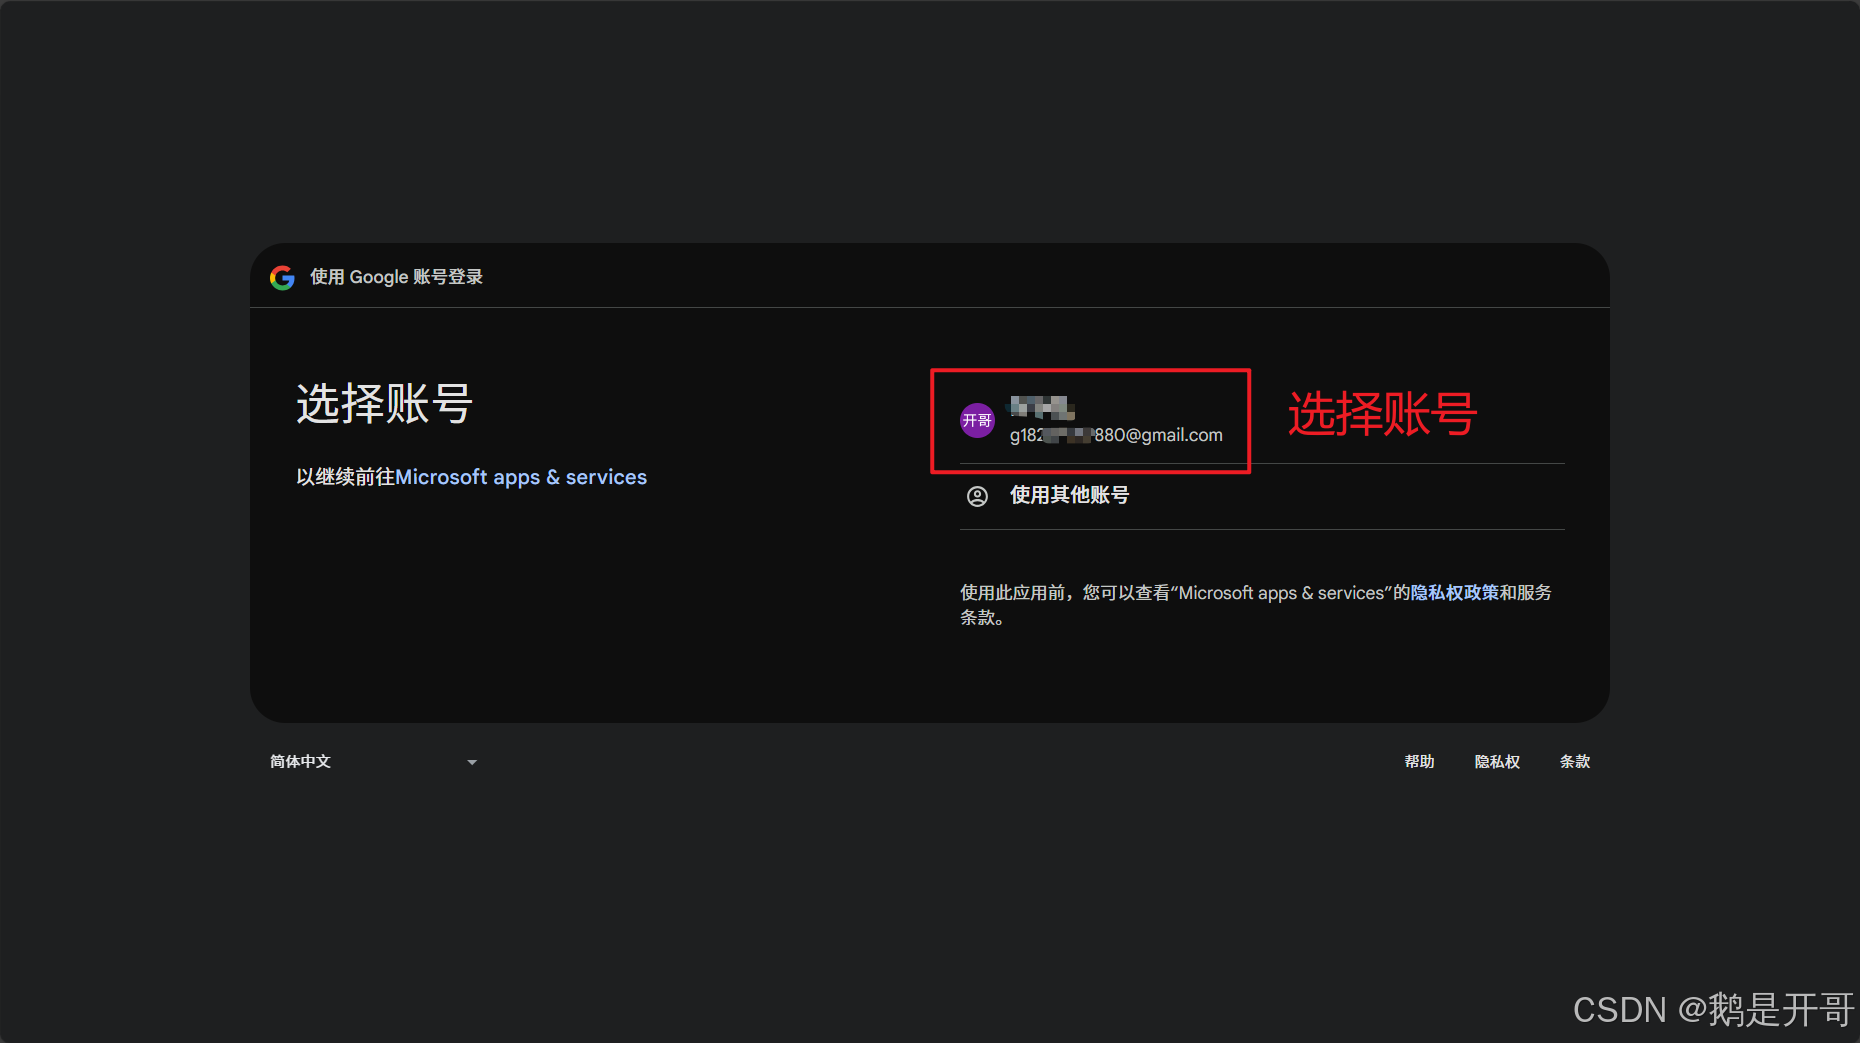1860x1043 pixels.
Task: Click the 使用 Google 账号登录 header text
Action: pyautogui.click(x=396, y=277)
